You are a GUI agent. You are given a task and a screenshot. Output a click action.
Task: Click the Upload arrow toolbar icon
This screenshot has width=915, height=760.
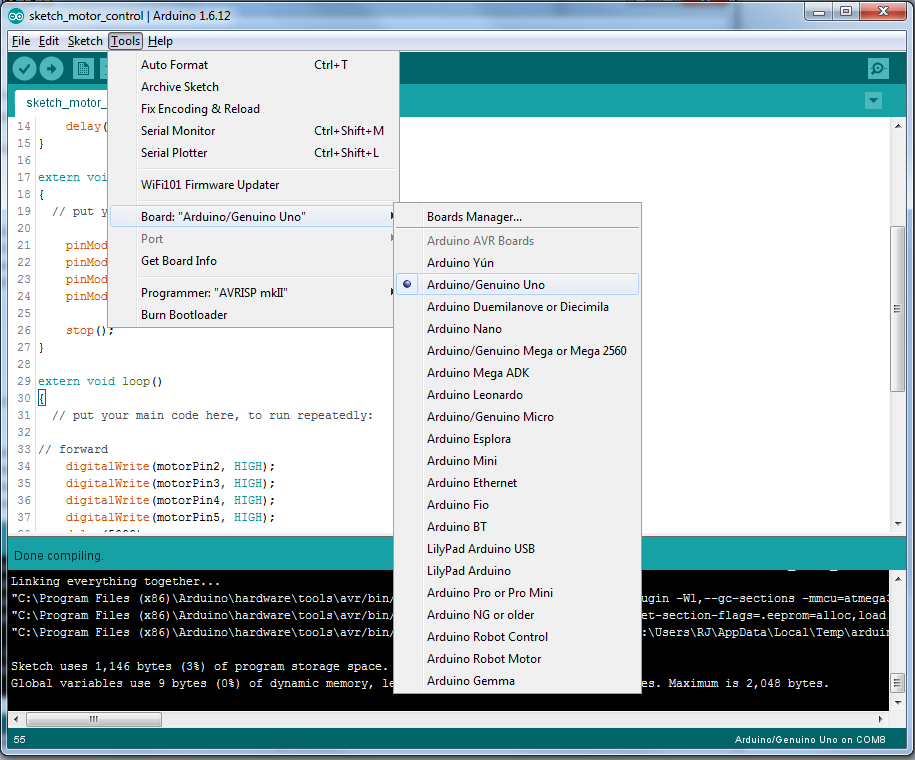pos(52,68)
